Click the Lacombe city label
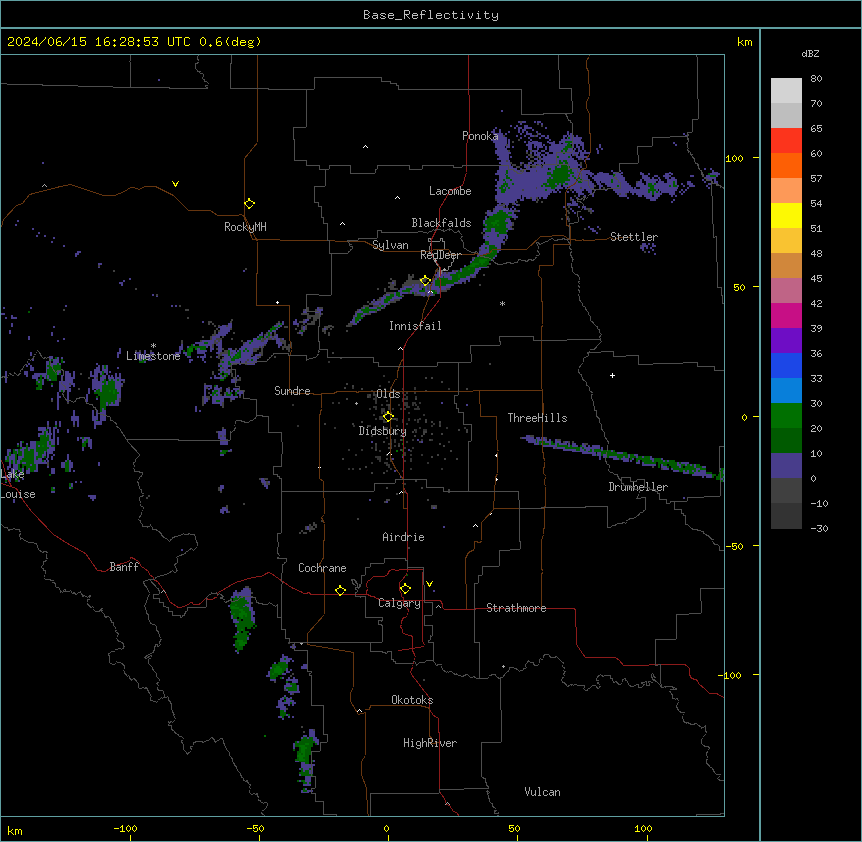862x842 pixels. tap(450, 191)
